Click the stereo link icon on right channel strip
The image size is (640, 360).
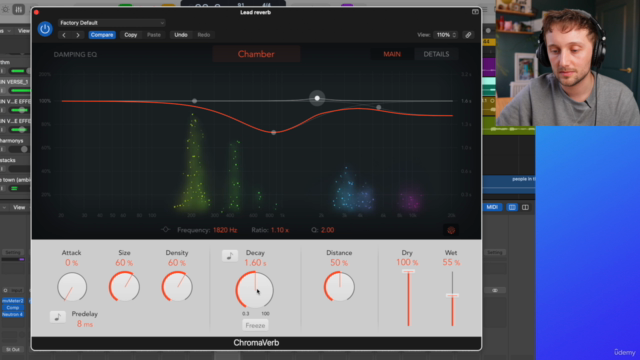(x=495, y=291)
